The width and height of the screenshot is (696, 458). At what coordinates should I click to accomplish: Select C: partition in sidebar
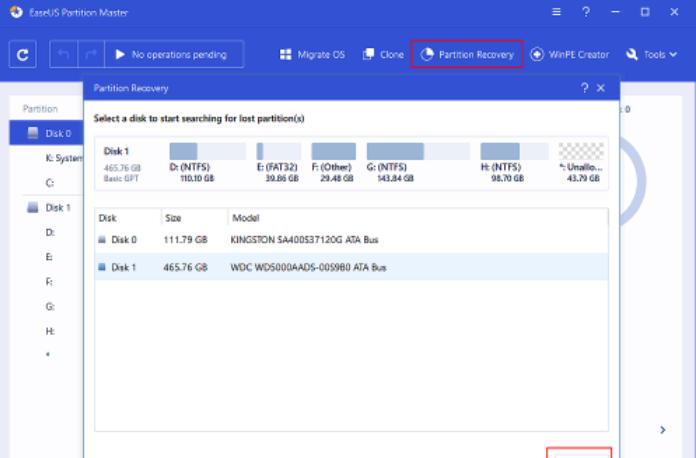click(50, 183)
